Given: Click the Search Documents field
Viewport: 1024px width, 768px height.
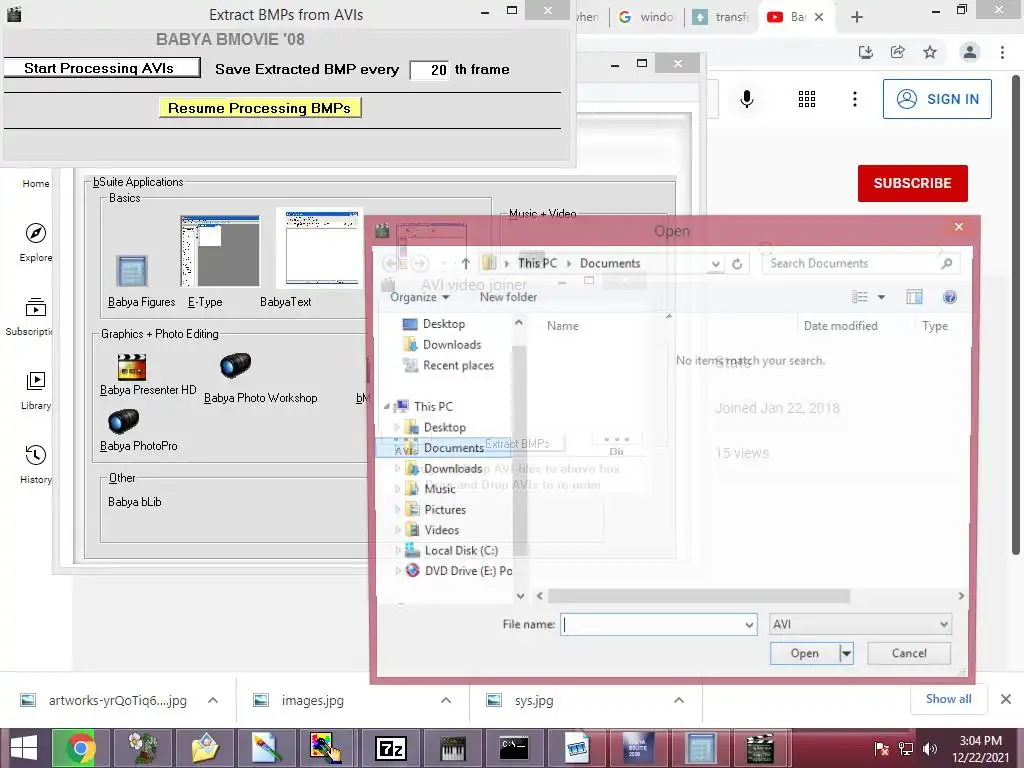Looking at the screenshot, I should point(861,263).
